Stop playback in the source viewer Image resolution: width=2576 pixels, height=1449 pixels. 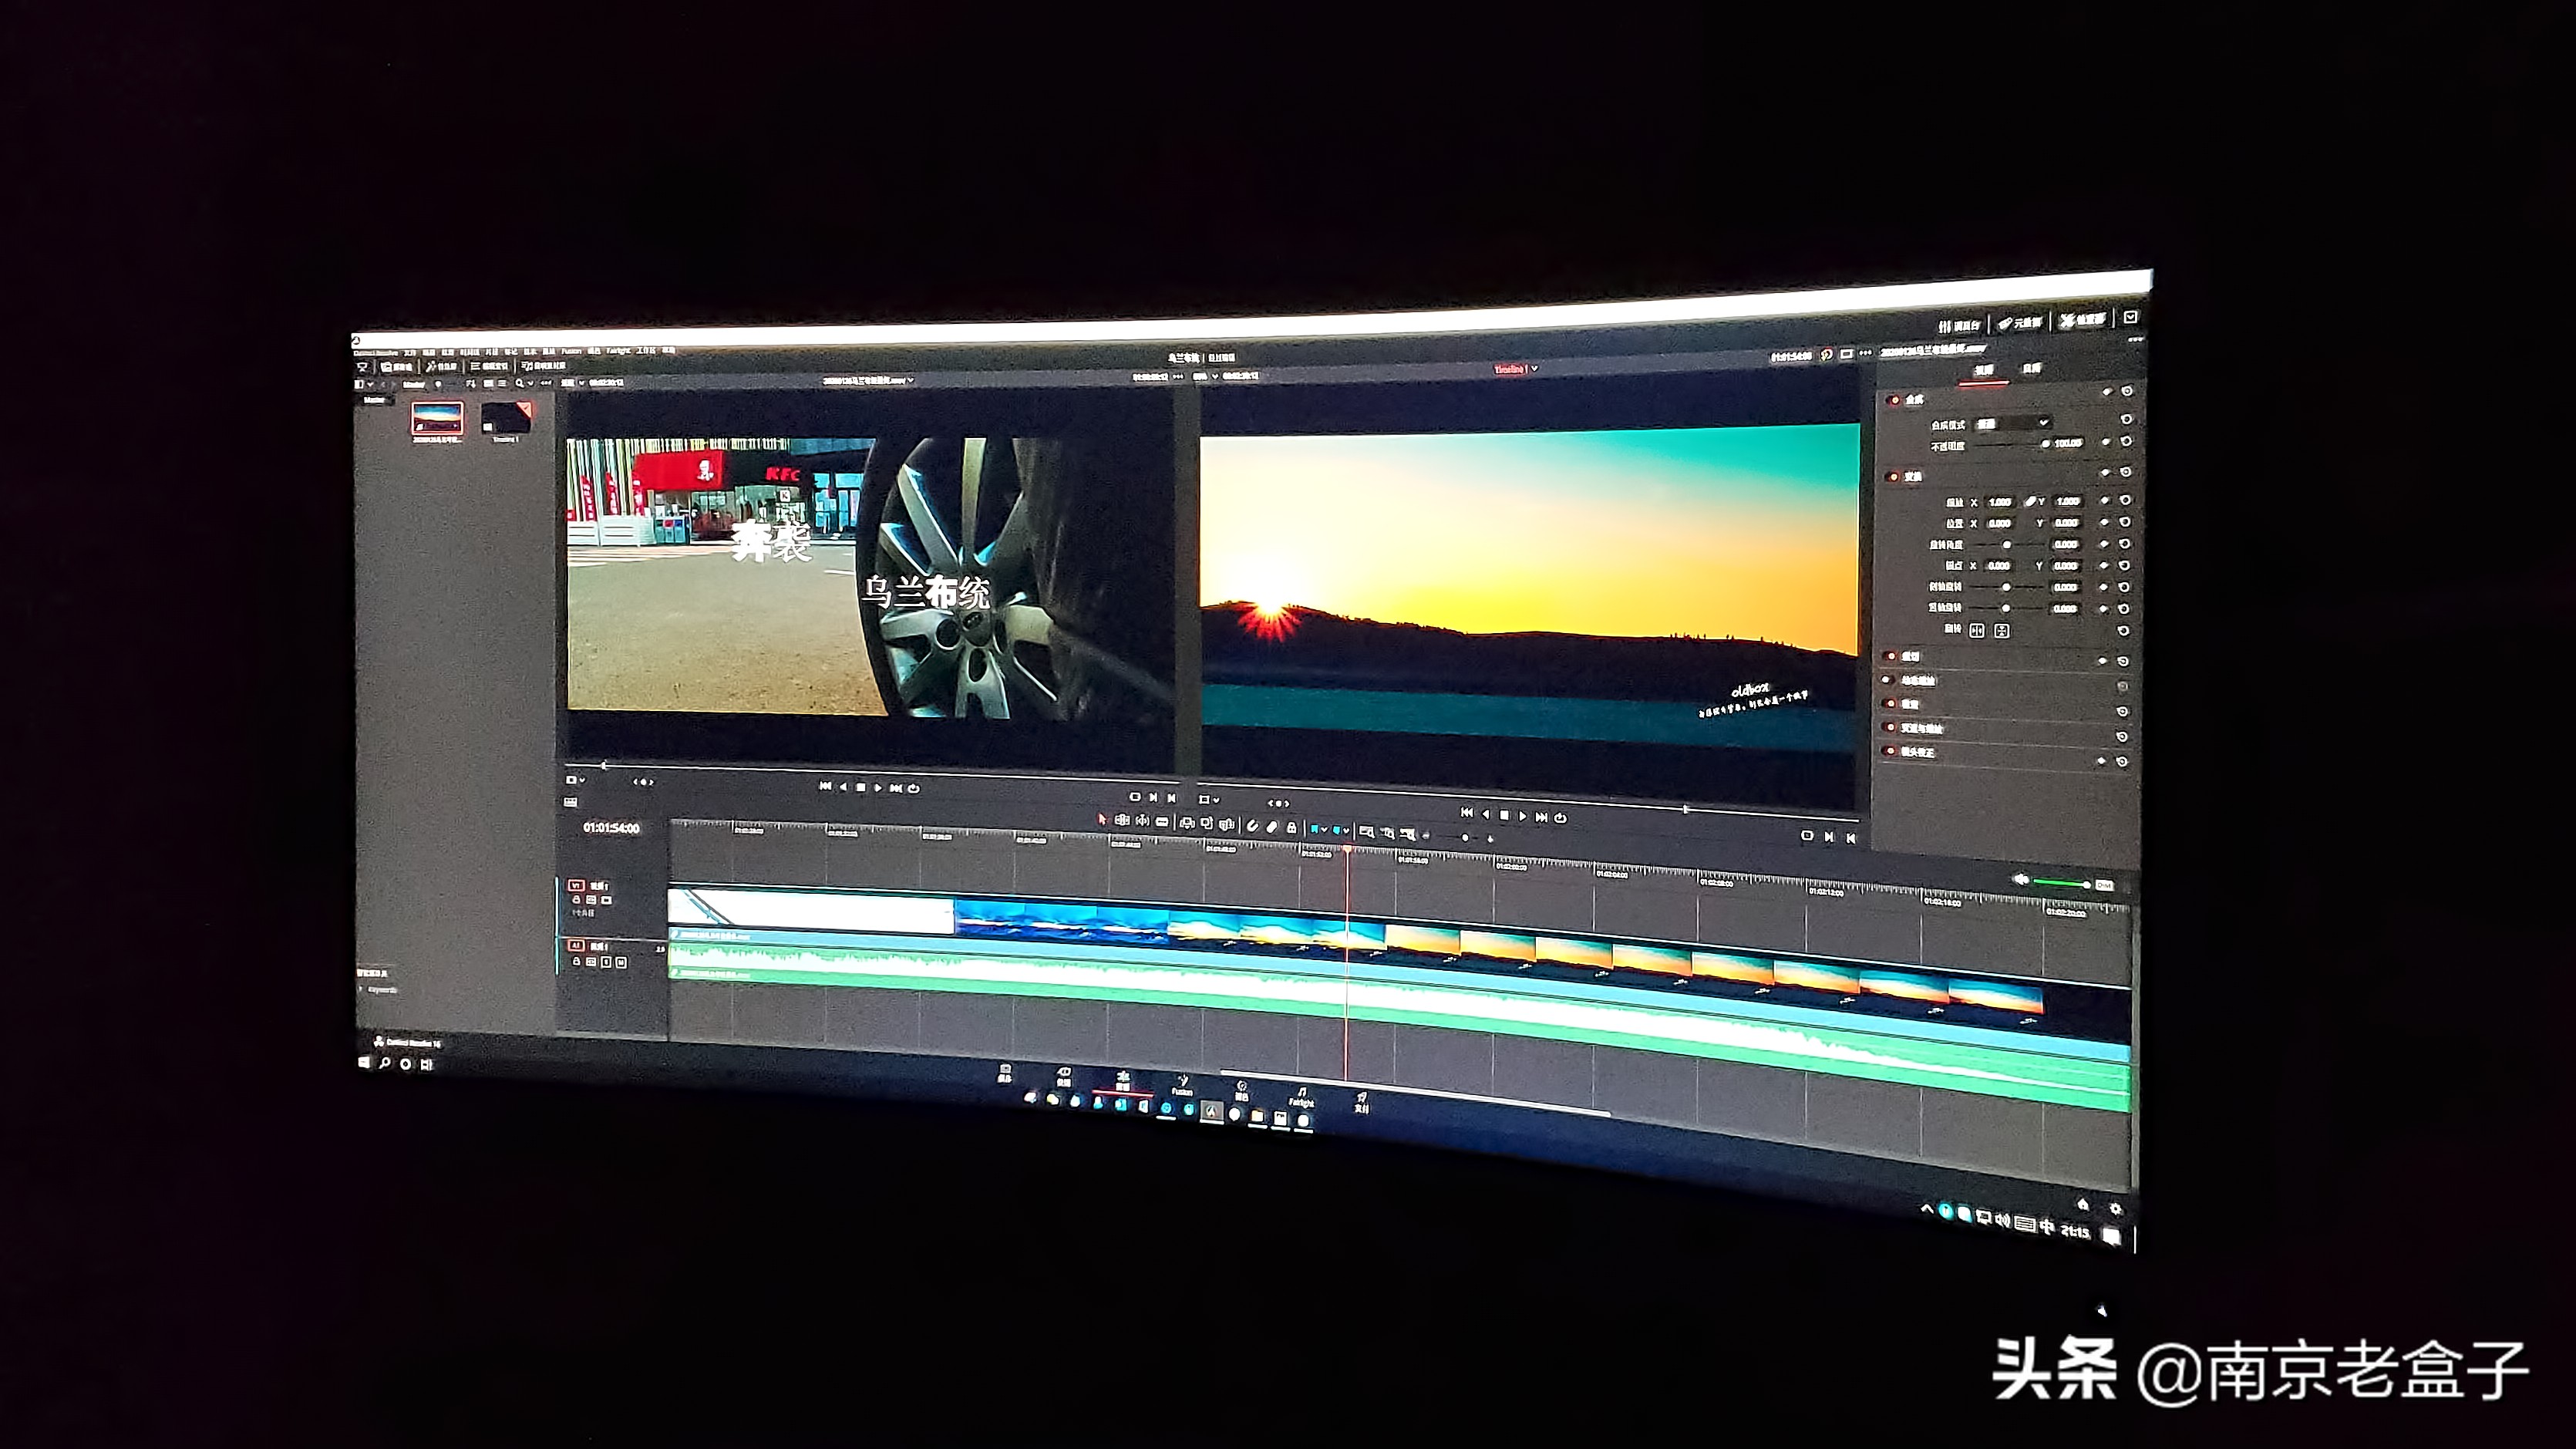tap(861, 788)
